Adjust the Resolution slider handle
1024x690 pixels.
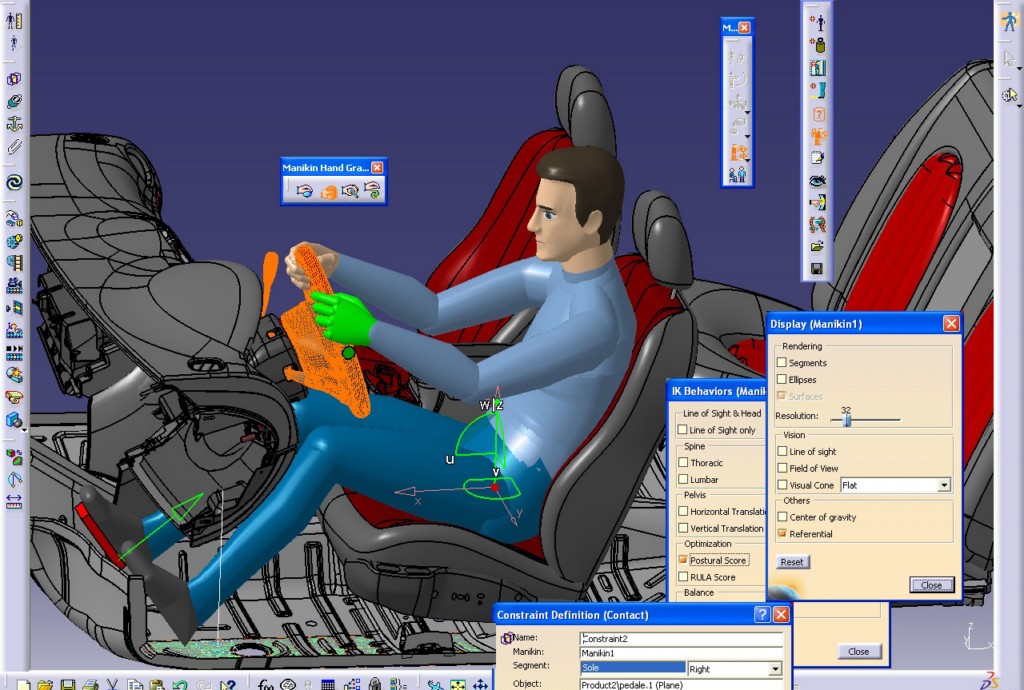coord(847,420)
